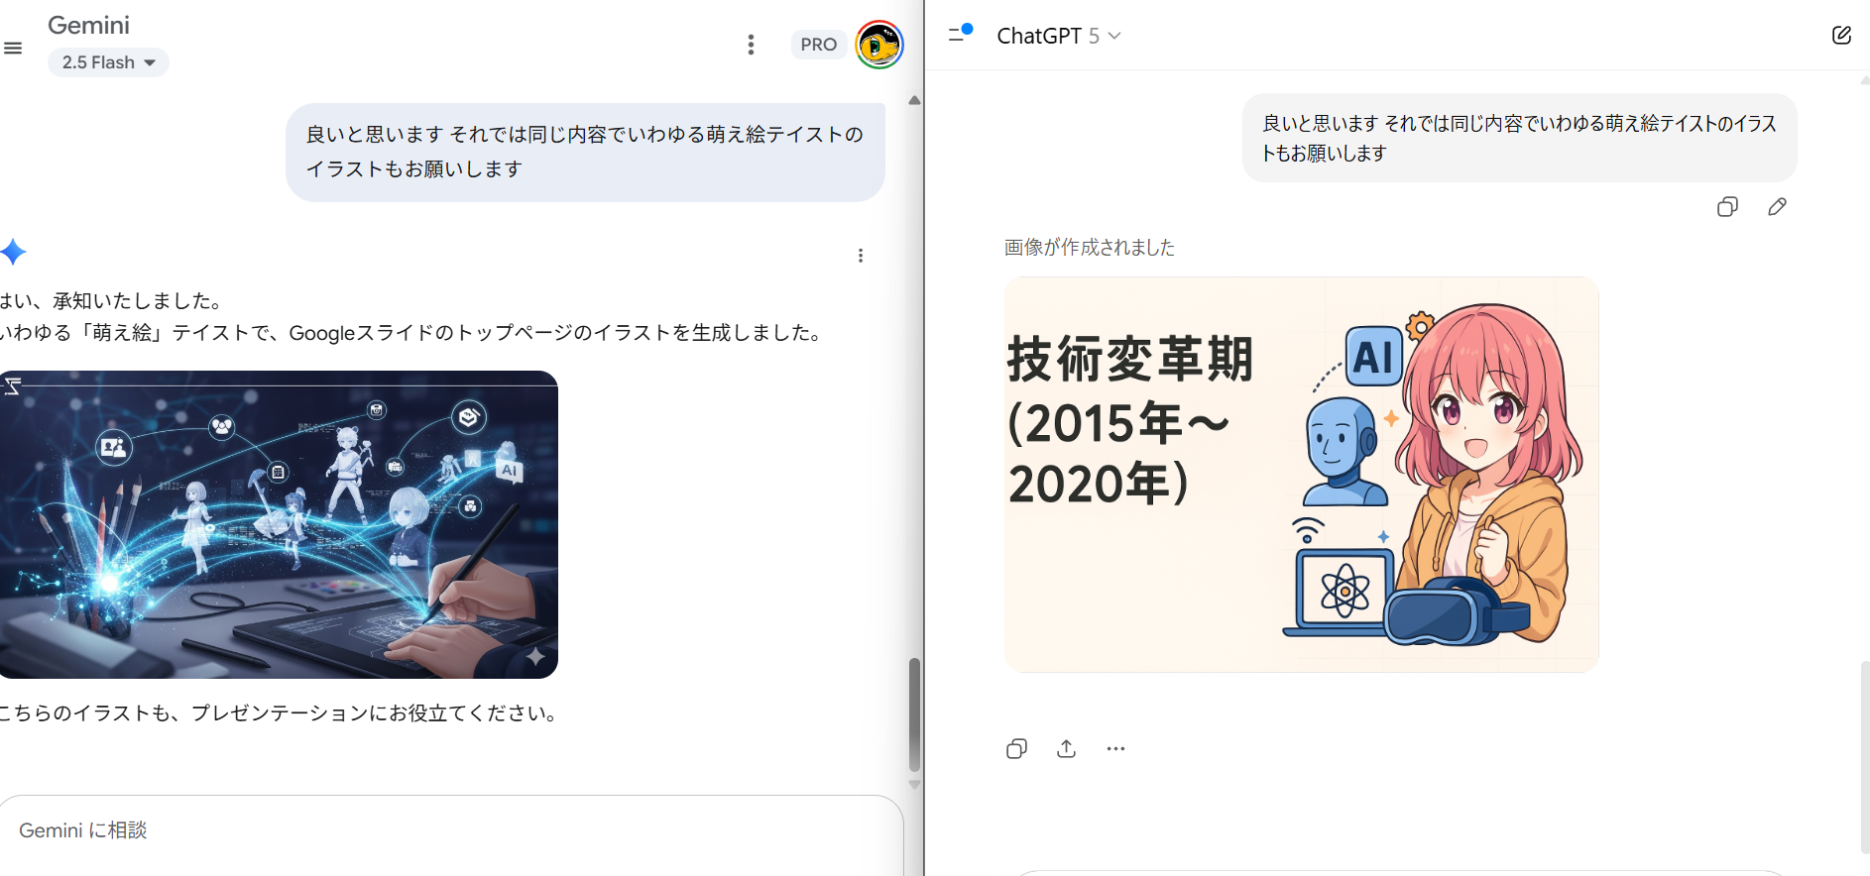This screenshot has width=1870, height=876.
Task: Click the 画像が作成されました status text
Action: tap(1089, 247)
